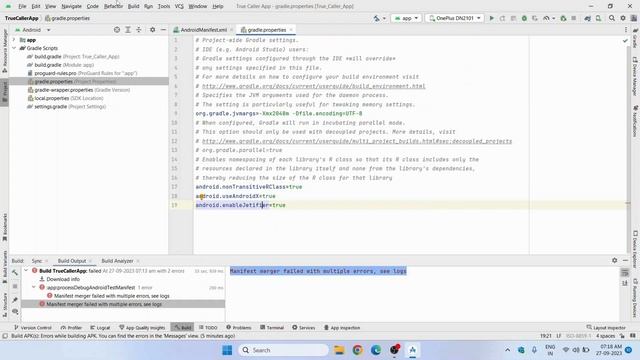Open the Gradle user guide build_environment link
640x360 pixels.
point(313,86)
